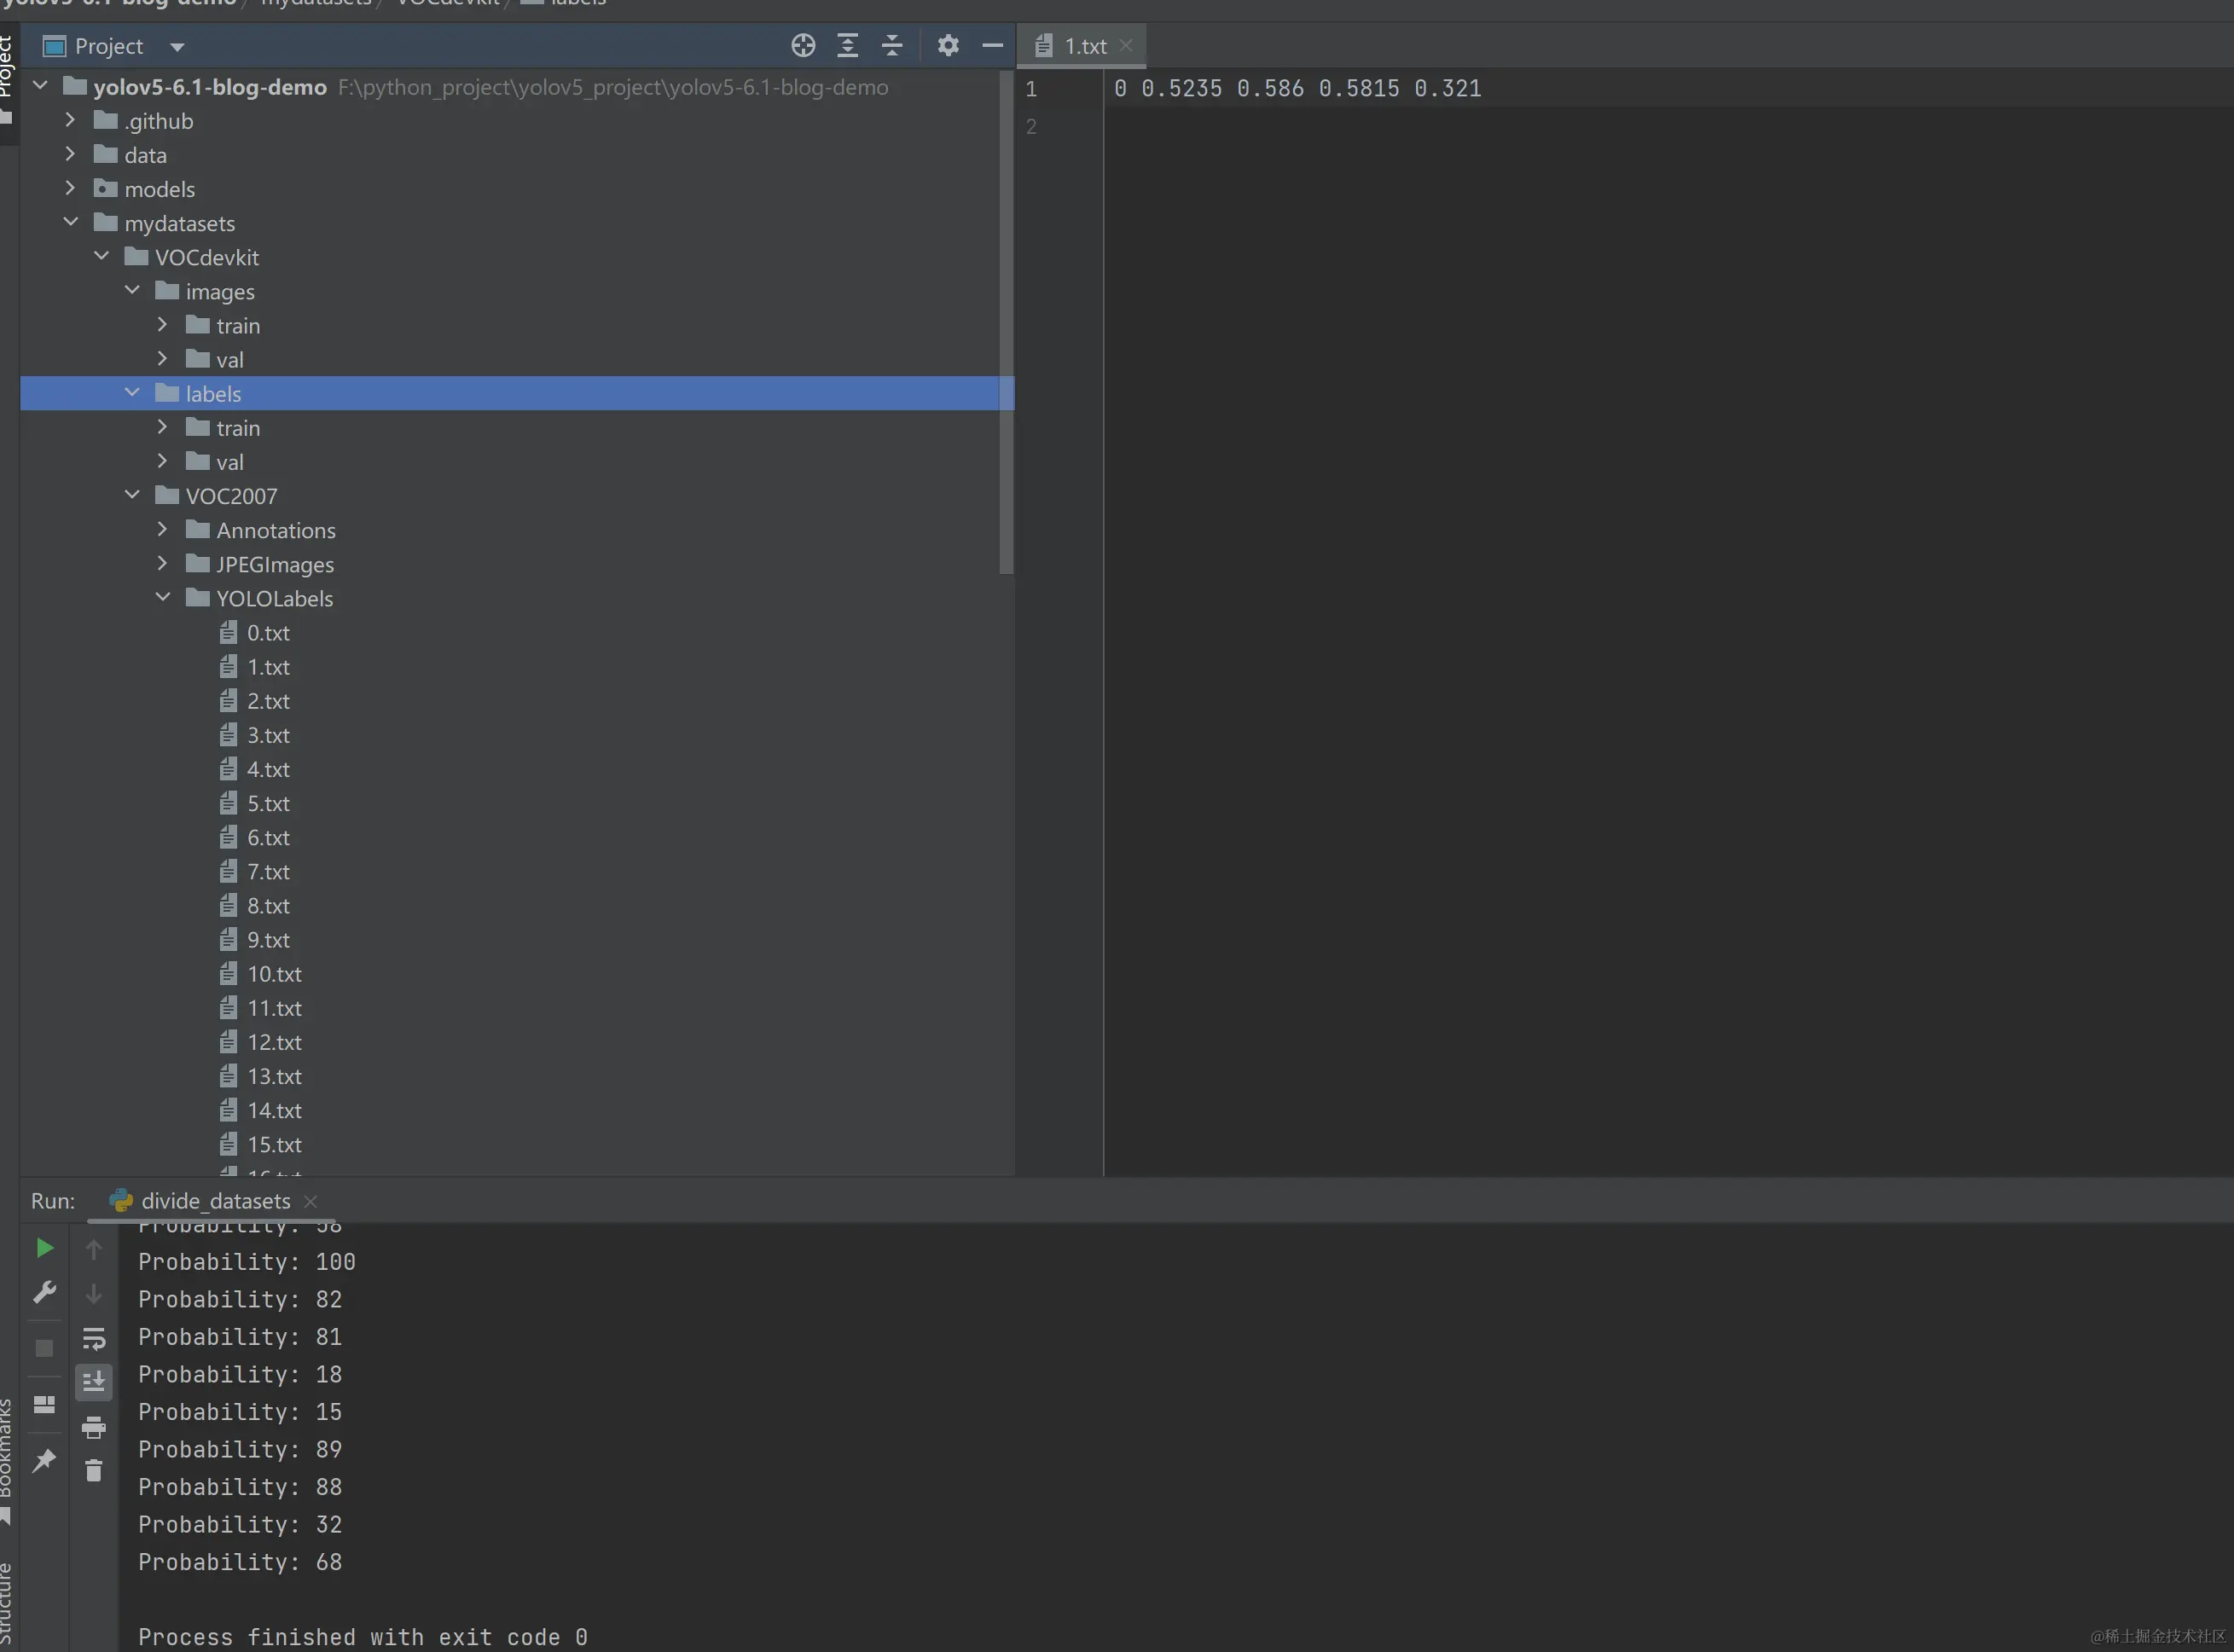
Task: Collapse the VOCdevkit folder
Action: pyautogui.click(x=101, y=256)
